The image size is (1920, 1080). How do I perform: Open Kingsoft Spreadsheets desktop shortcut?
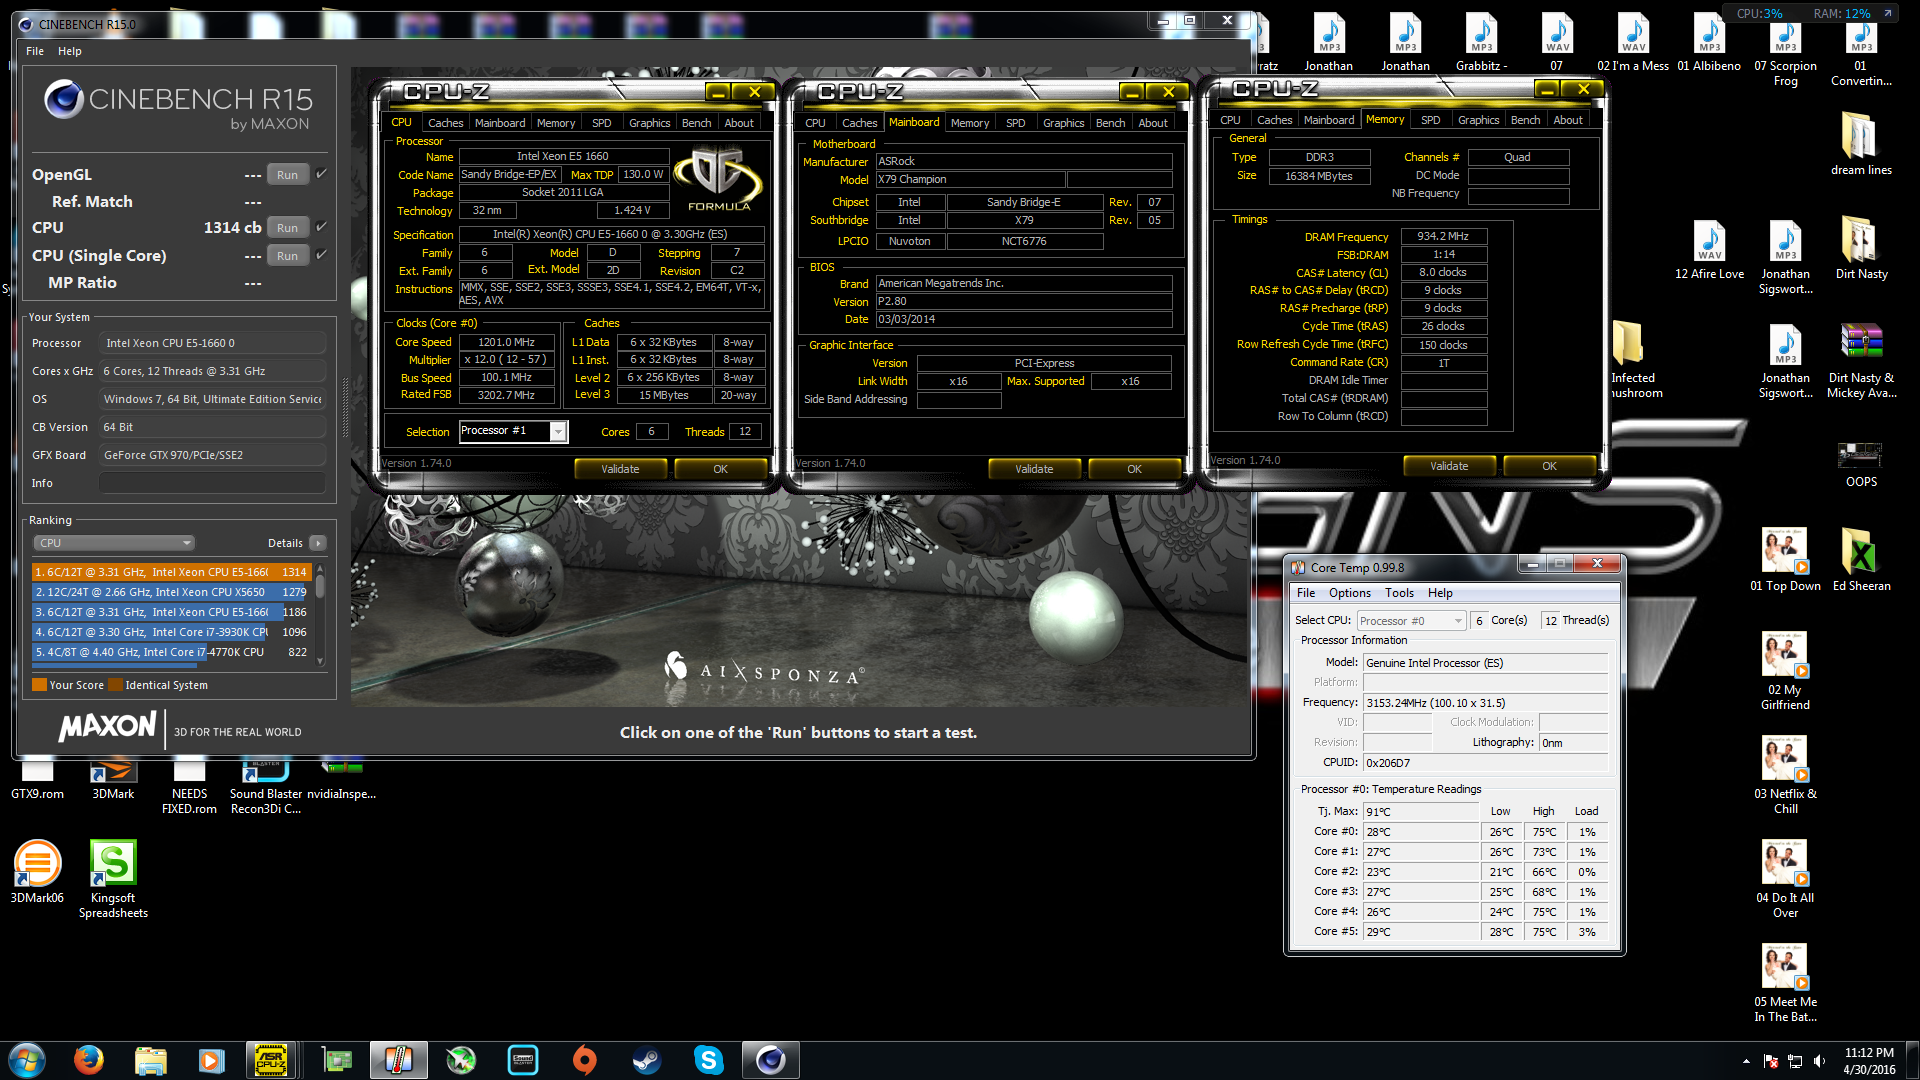tap(113, 880)
